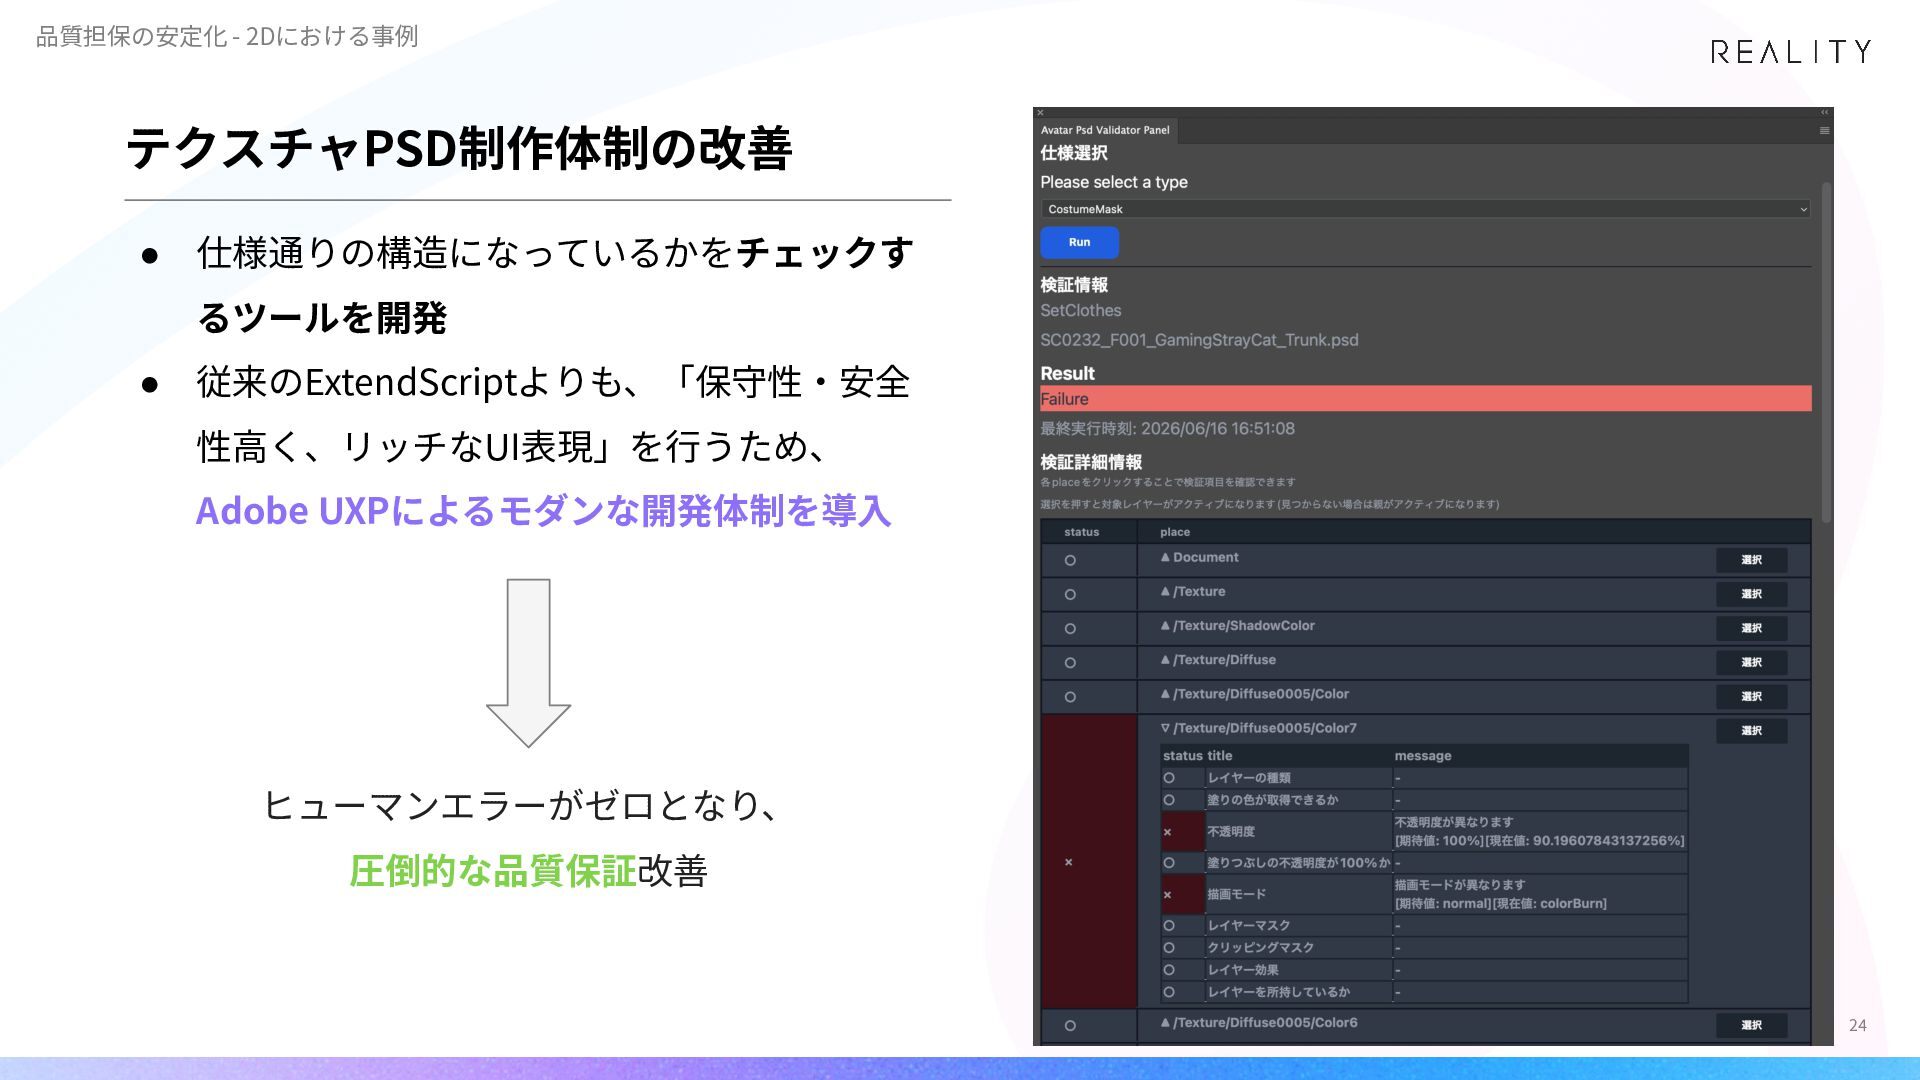
Task: Click the status circle beside レイヤーマスク
Action: pos(1169,925)
